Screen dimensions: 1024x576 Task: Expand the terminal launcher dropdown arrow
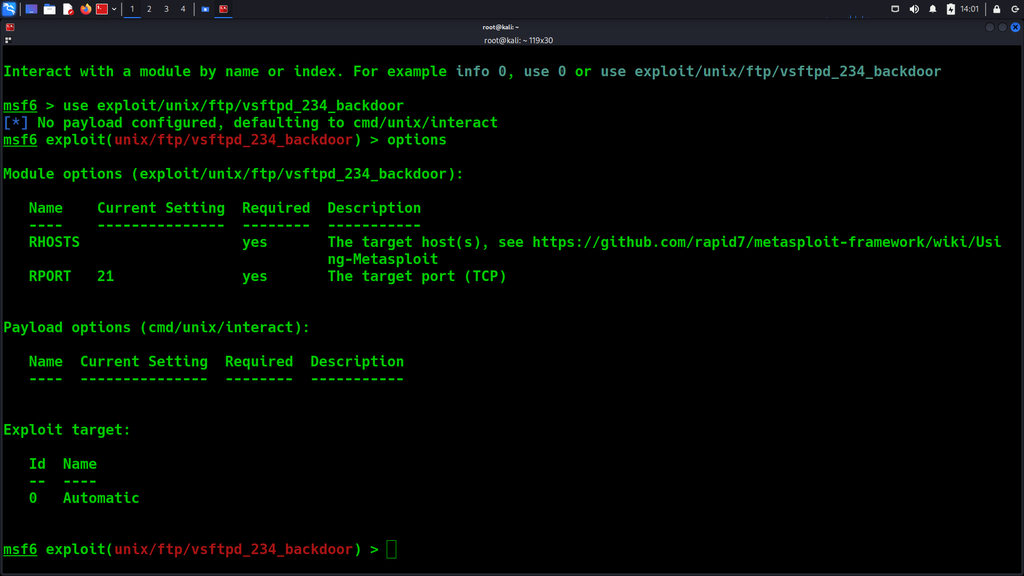(x=114, y=9)
